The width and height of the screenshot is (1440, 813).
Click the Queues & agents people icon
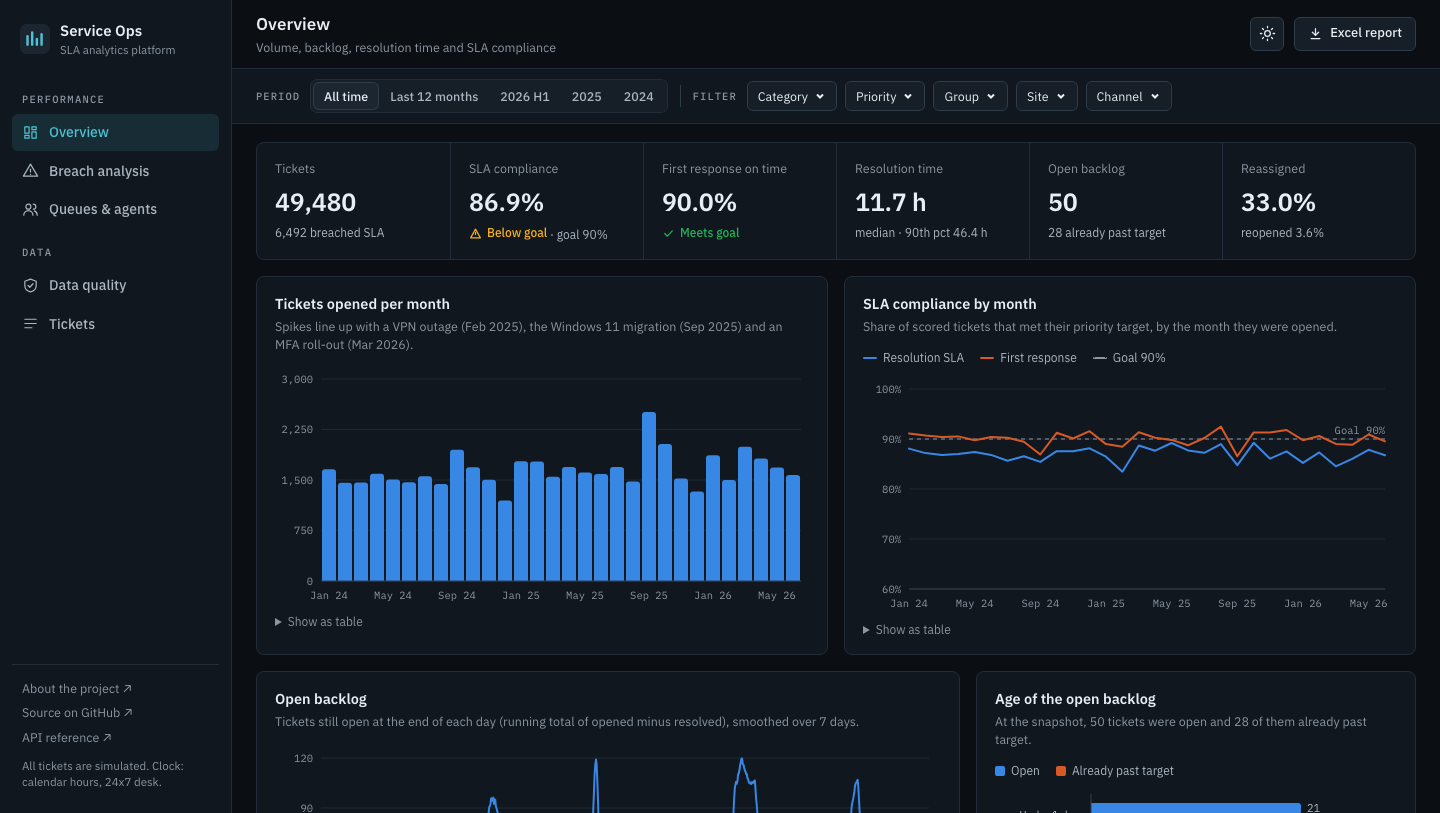tap(30, 209)
